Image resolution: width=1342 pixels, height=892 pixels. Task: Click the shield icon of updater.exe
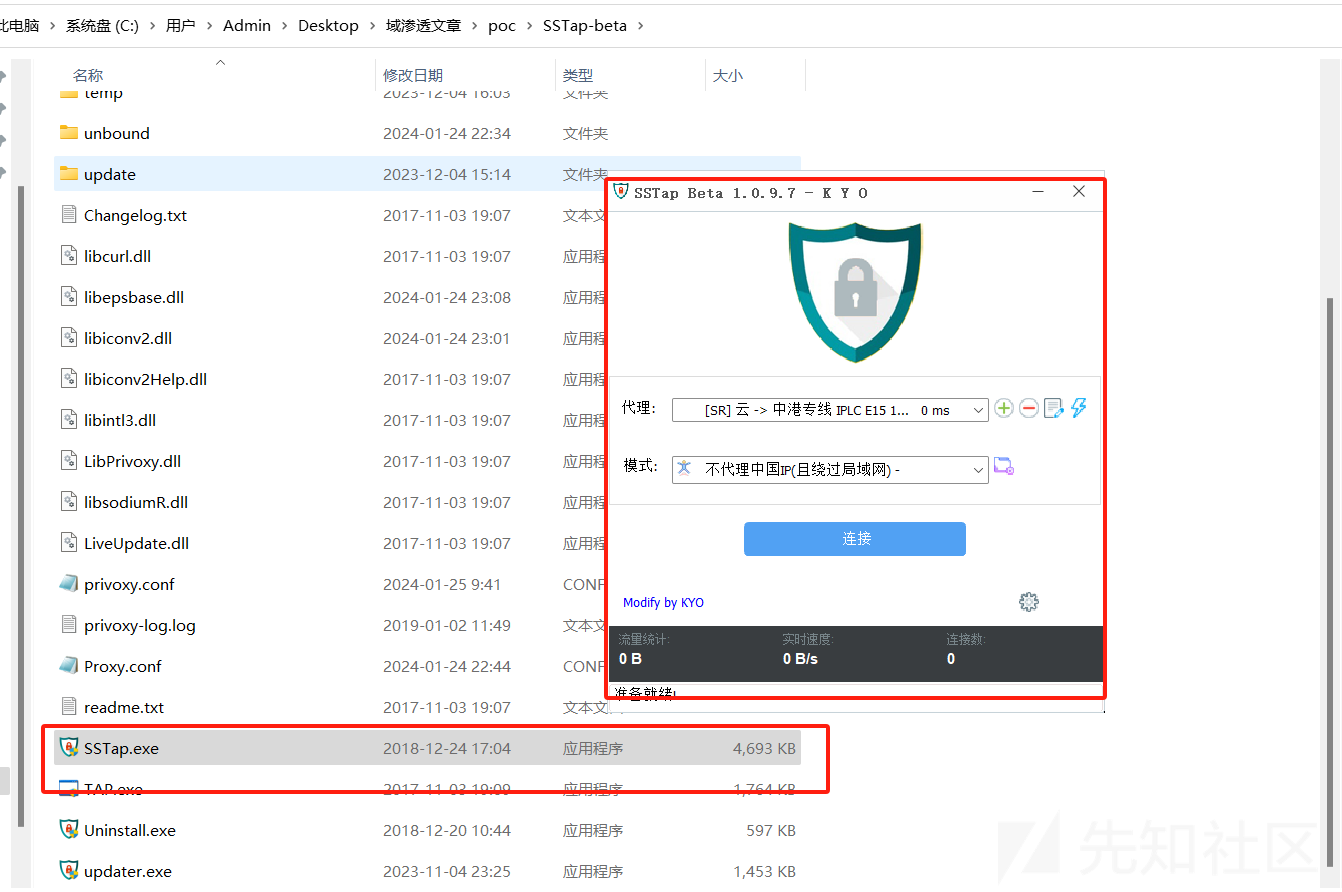click(69, 871)
